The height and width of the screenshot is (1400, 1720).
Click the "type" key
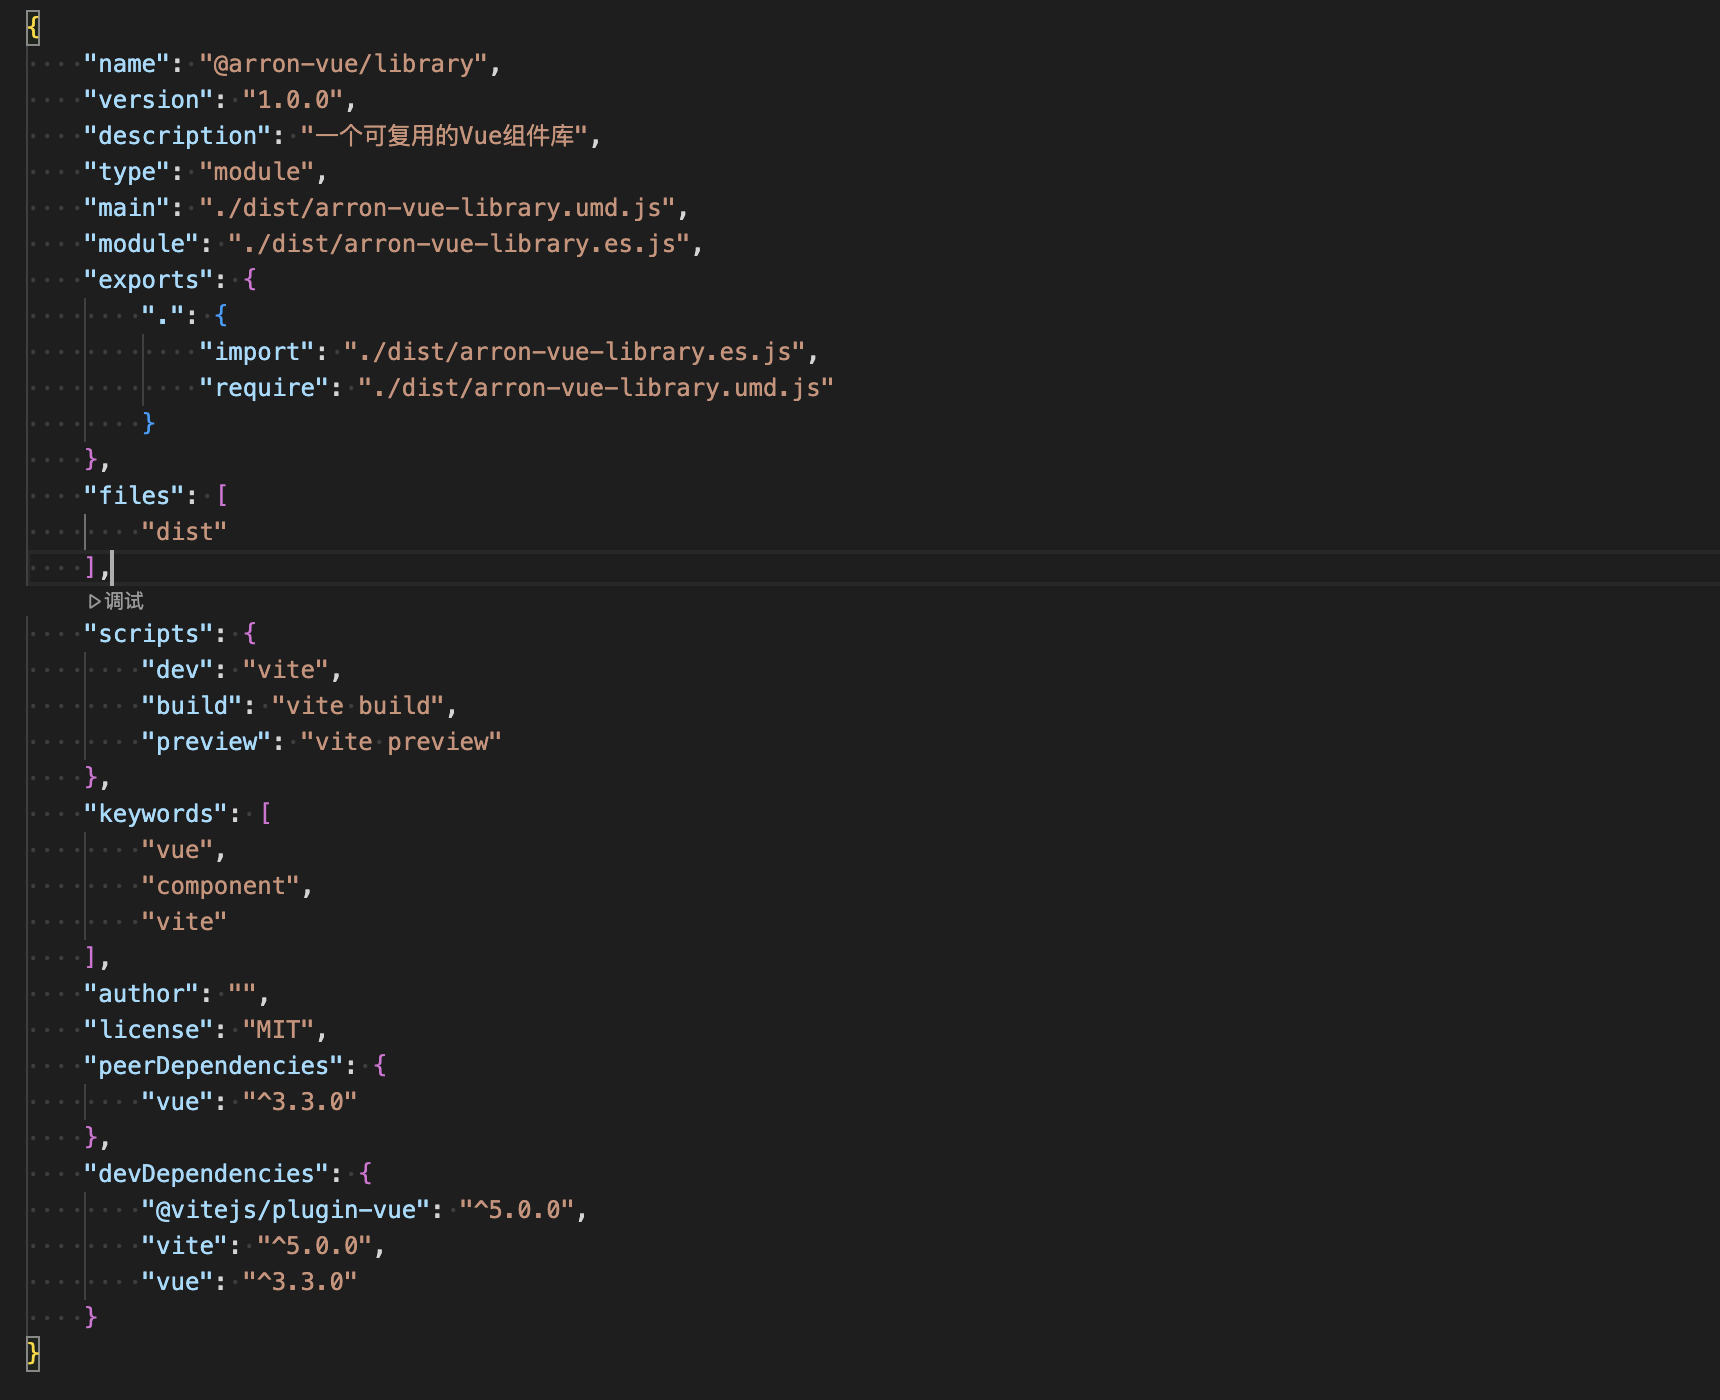127,172
